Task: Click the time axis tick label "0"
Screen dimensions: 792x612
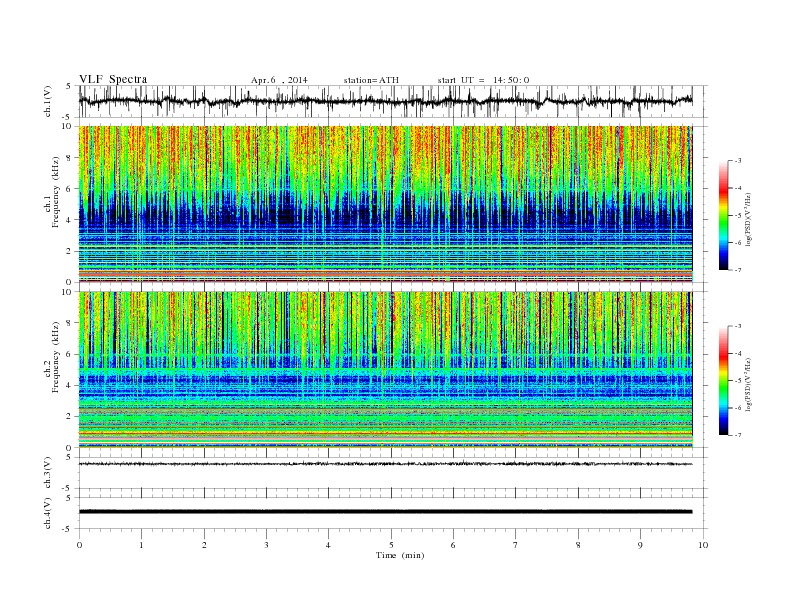Action: 79,545
